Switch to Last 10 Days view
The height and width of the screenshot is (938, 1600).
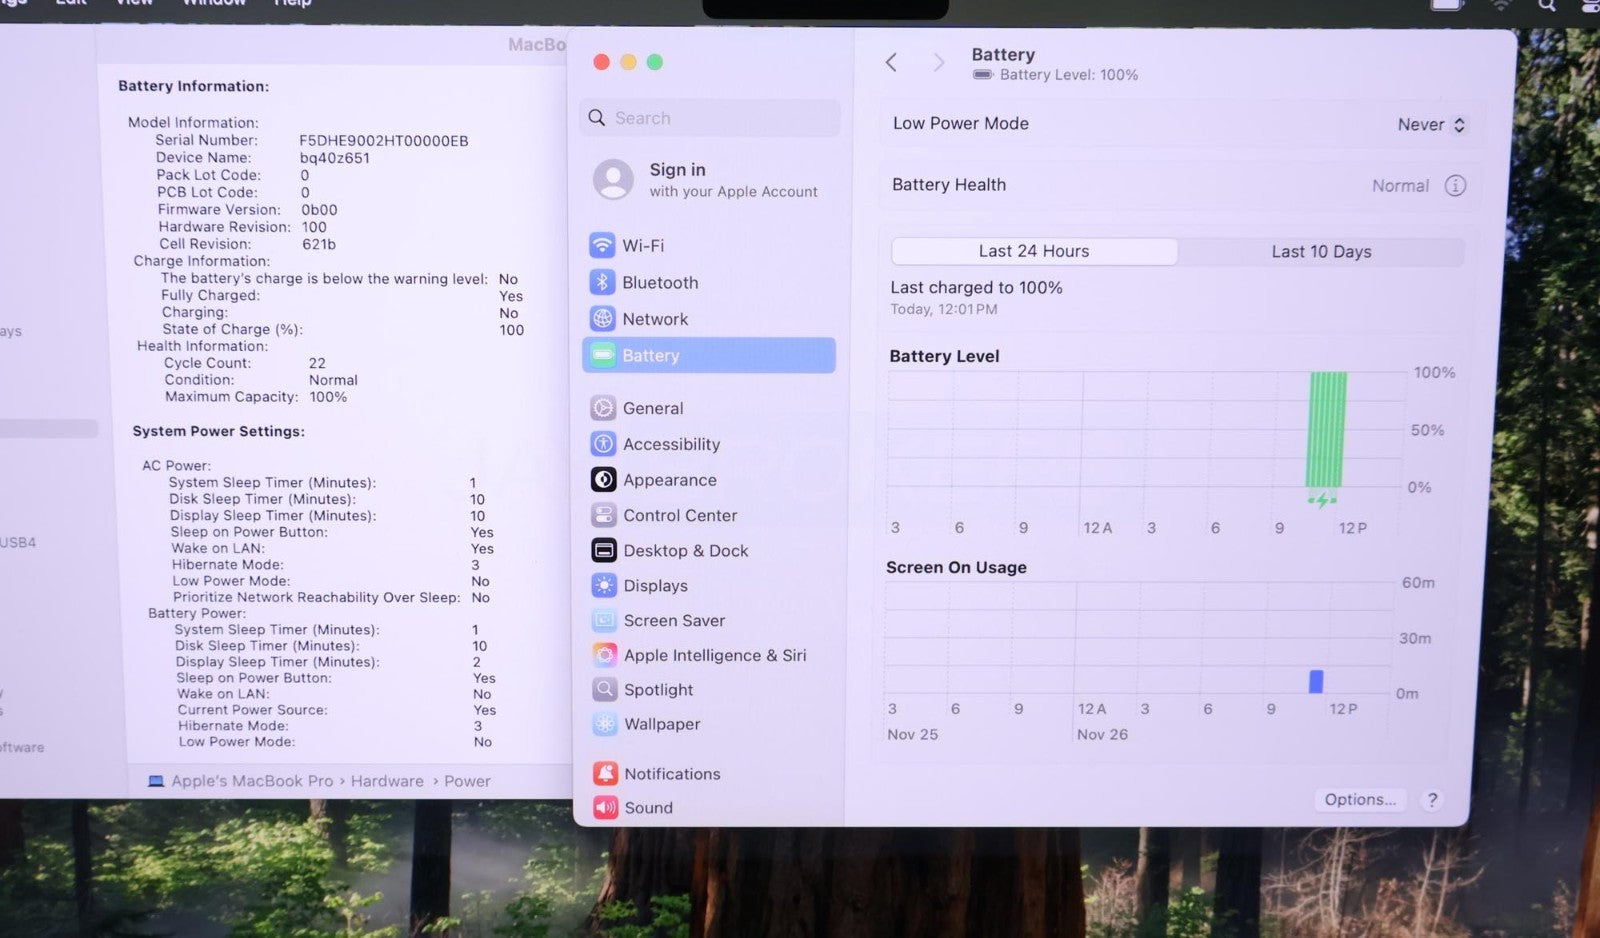pos(1320,252)
